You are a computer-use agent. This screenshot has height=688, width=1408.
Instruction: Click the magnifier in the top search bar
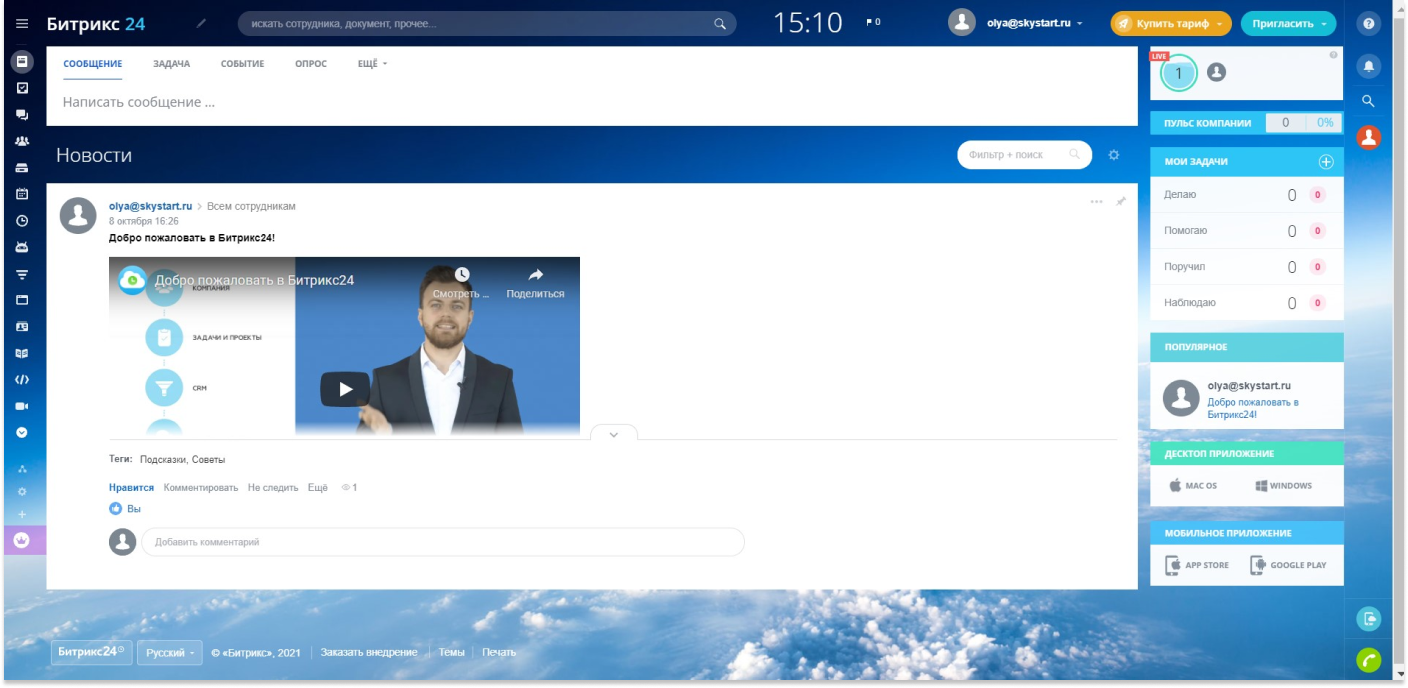pyautogui.click(x=719, y=24)
